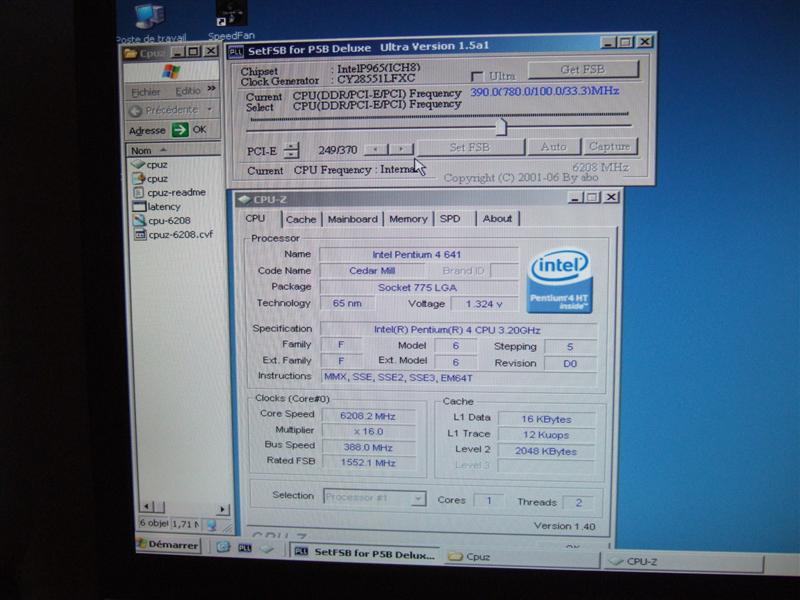Switch to the CPU tab
800x600 pixels.
click(x=255, y=218)
